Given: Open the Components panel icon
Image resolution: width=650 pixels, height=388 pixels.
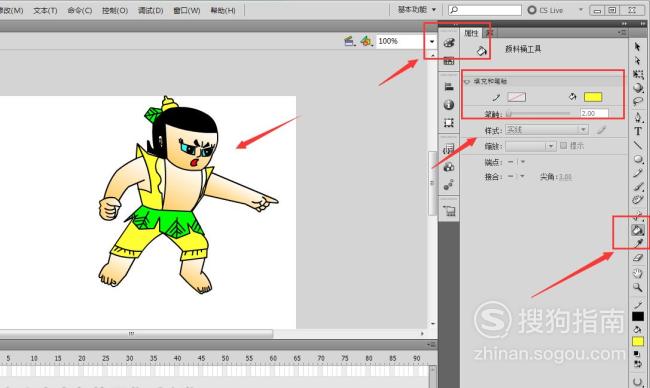Looking at the screenshot, I should [449, 167].
